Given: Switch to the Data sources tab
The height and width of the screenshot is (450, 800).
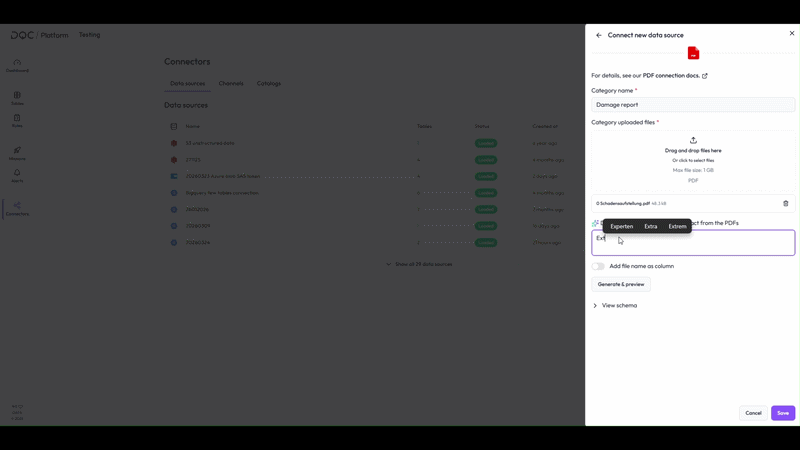Looking at the screenshot, I should click(187, 84).
